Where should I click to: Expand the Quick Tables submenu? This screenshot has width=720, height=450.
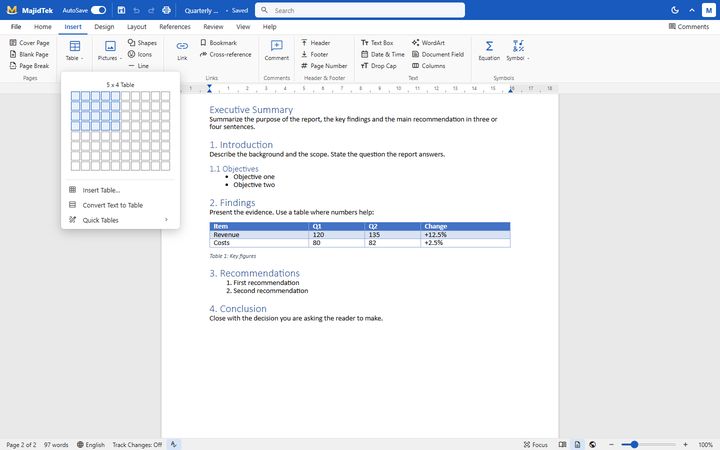coord(120,220)
